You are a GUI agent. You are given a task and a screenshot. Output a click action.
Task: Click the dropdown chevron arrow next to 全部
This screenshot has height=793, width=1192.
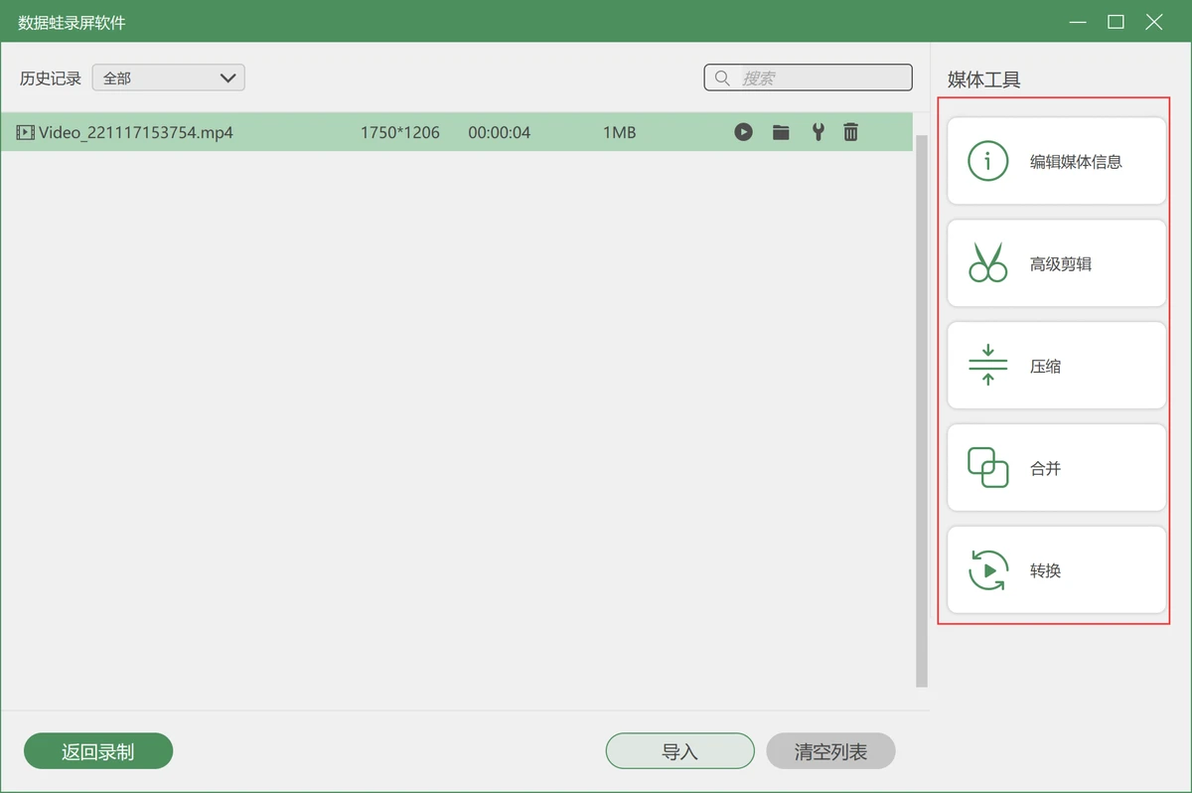pyautogui.click(x=227, y=78)
